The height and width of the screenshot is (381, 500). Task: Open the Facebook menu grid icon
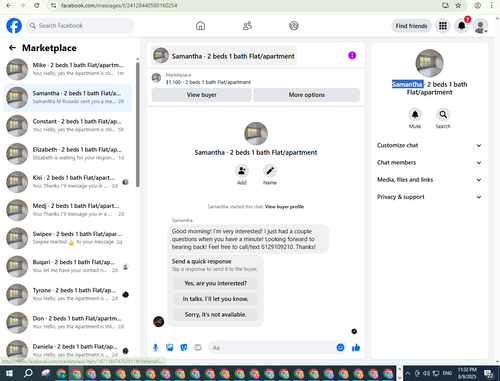tap(443, 26)
